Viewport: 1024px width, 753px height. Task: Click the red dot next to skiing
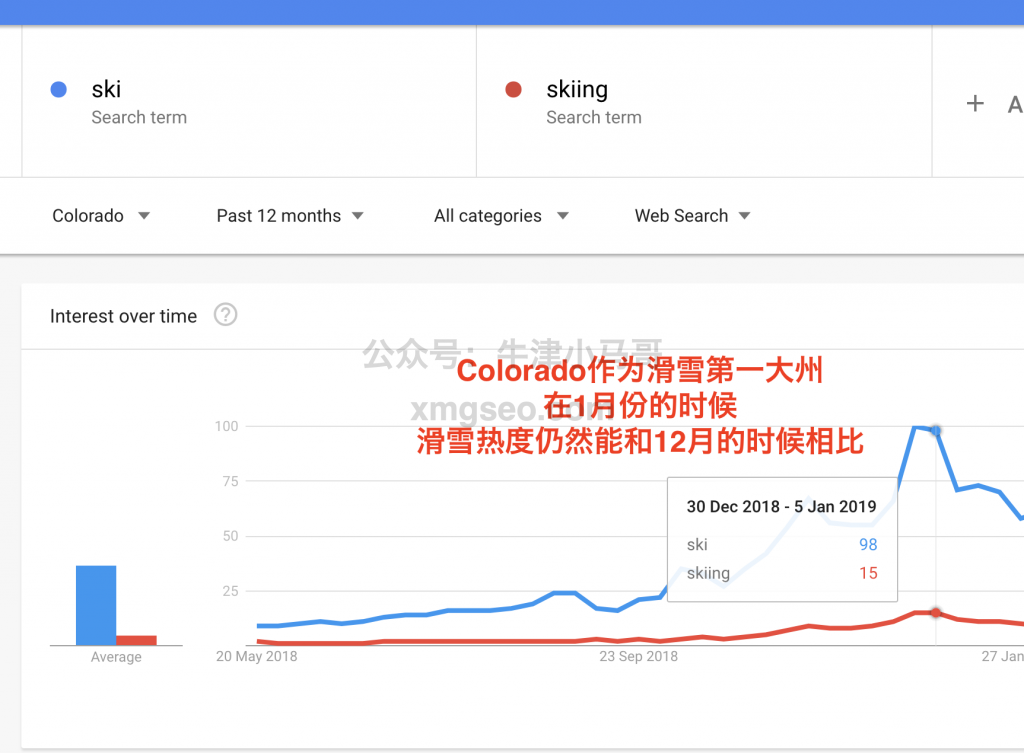pyautogui.click(x=514, y=90)
